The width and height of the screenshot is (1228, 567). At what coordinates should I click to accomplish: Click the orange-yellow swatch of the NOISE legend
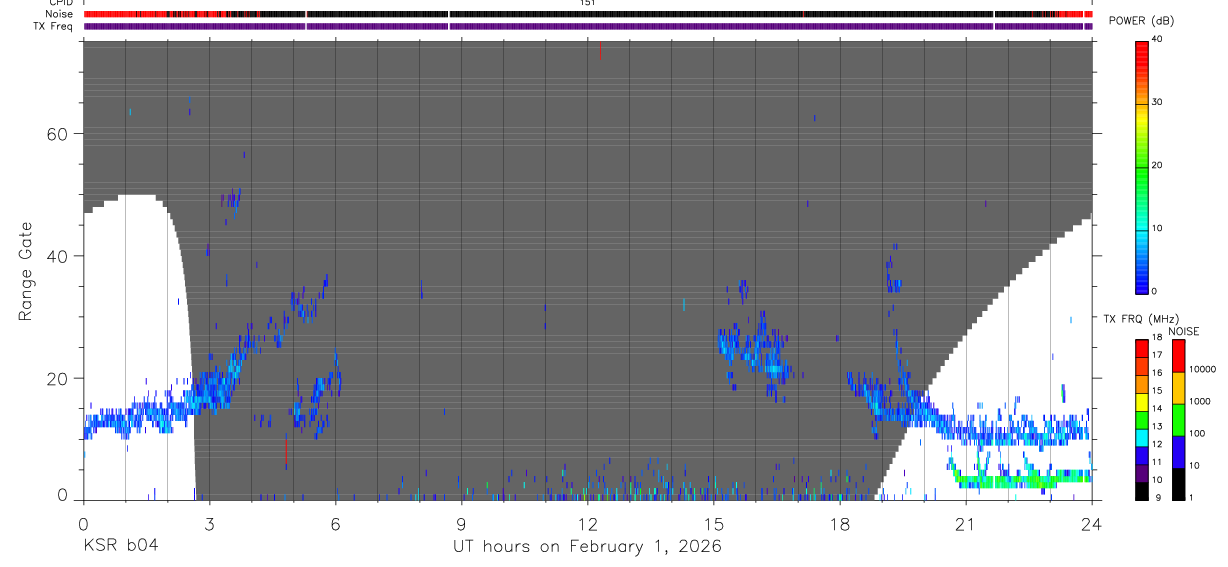[x=1178, y=388]
